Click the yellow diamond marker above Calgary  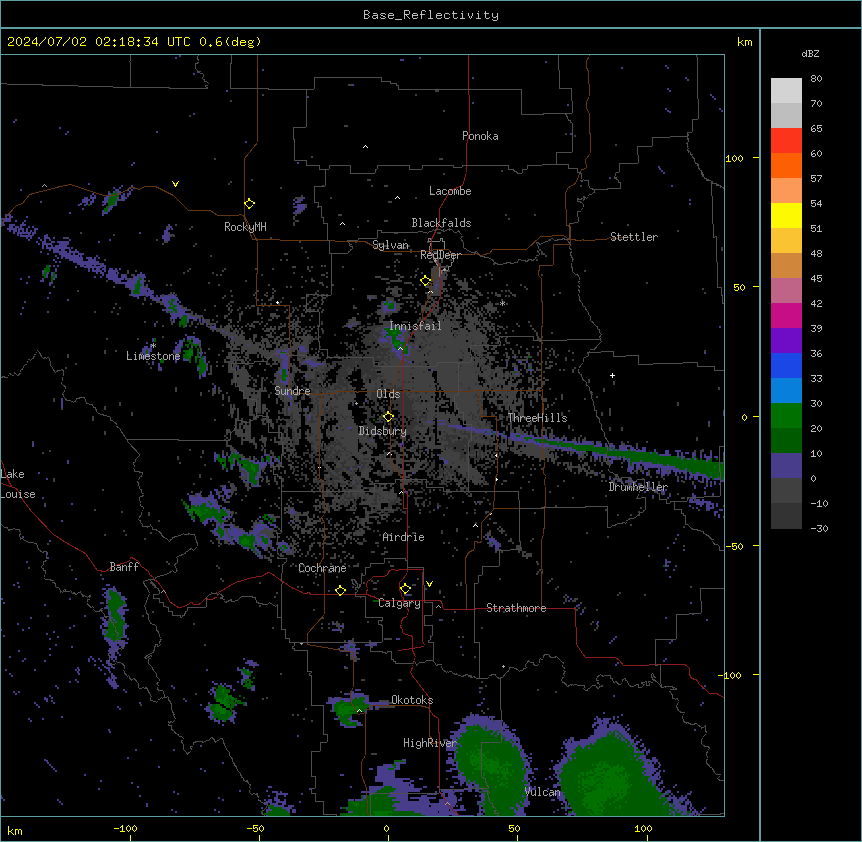[405, 589]
